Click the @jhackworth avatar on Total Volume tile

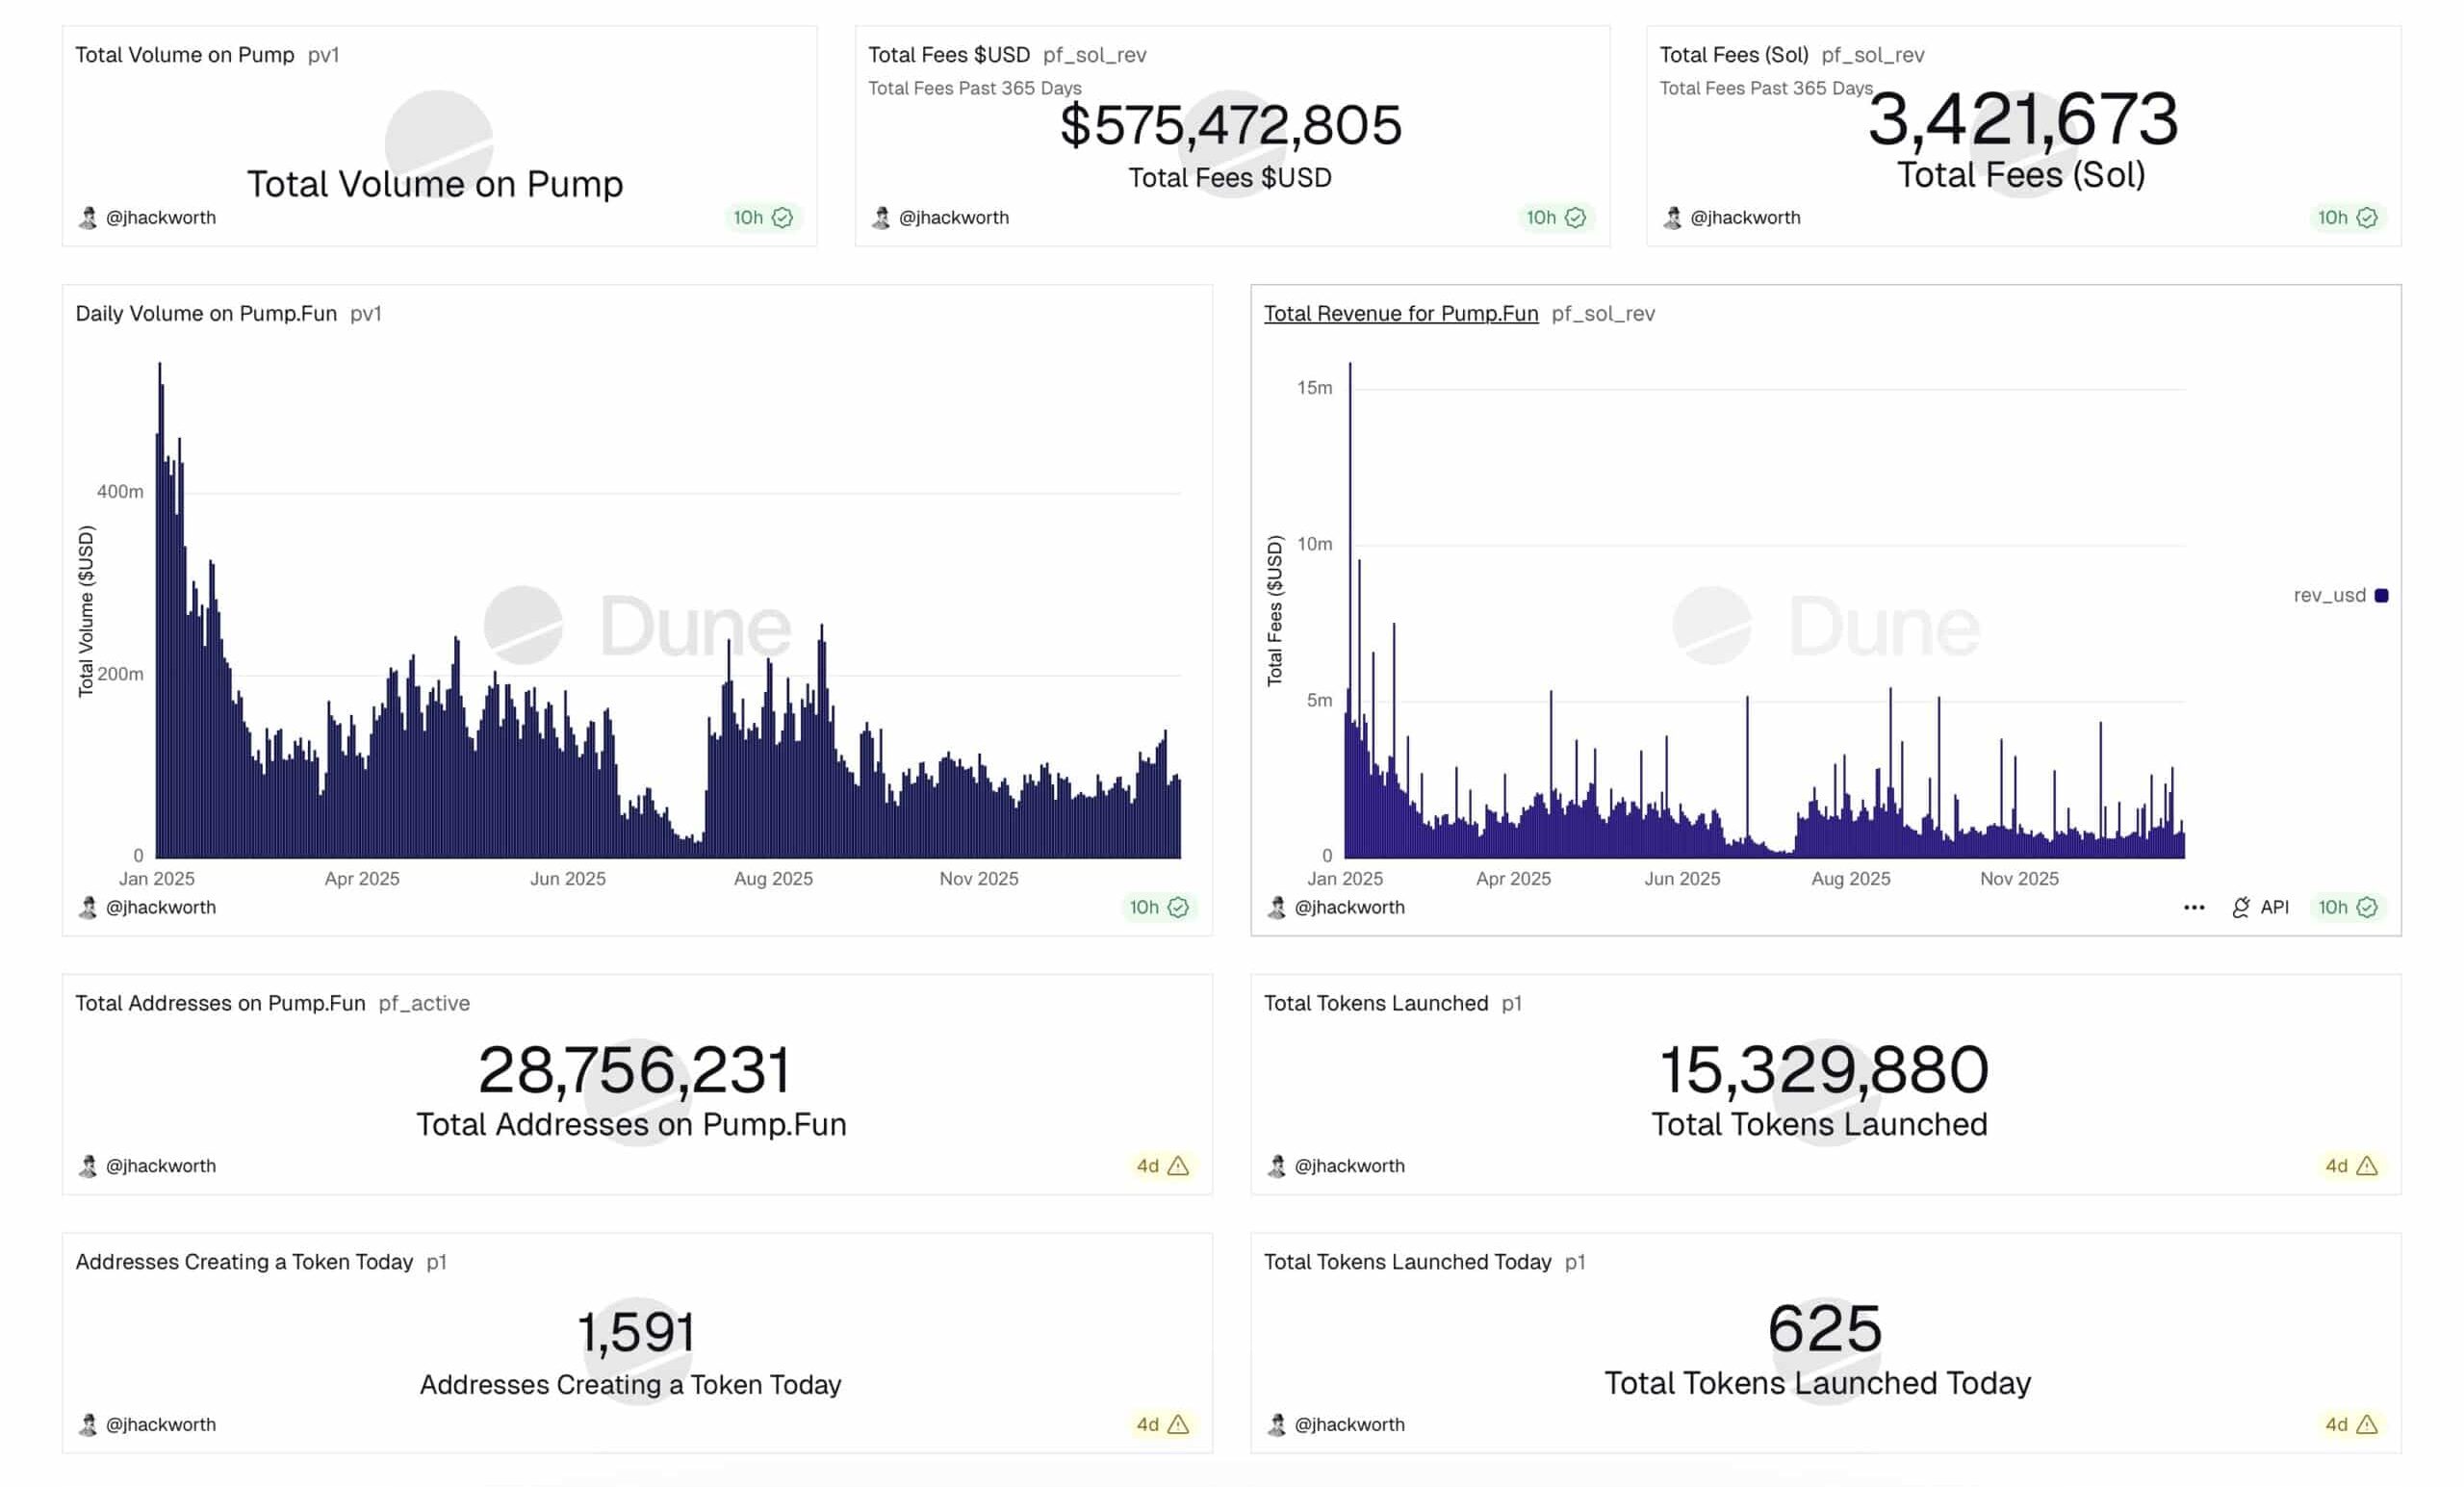click(x=88, y=217)
